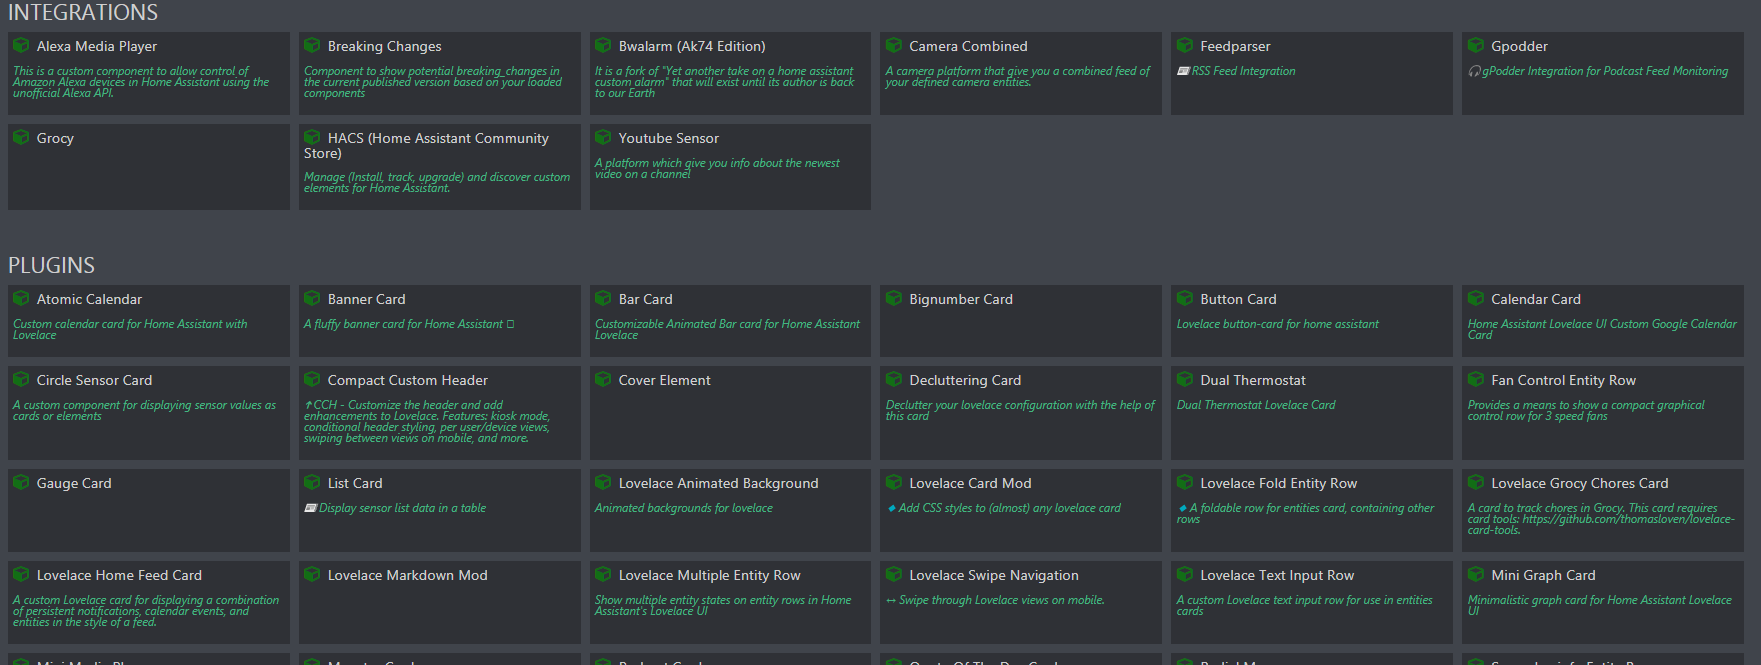Click the cube icon beside Camera Combined
The width and height of the screenshot is (1761, 665).
pyautogui.click(x=894, y=45)
